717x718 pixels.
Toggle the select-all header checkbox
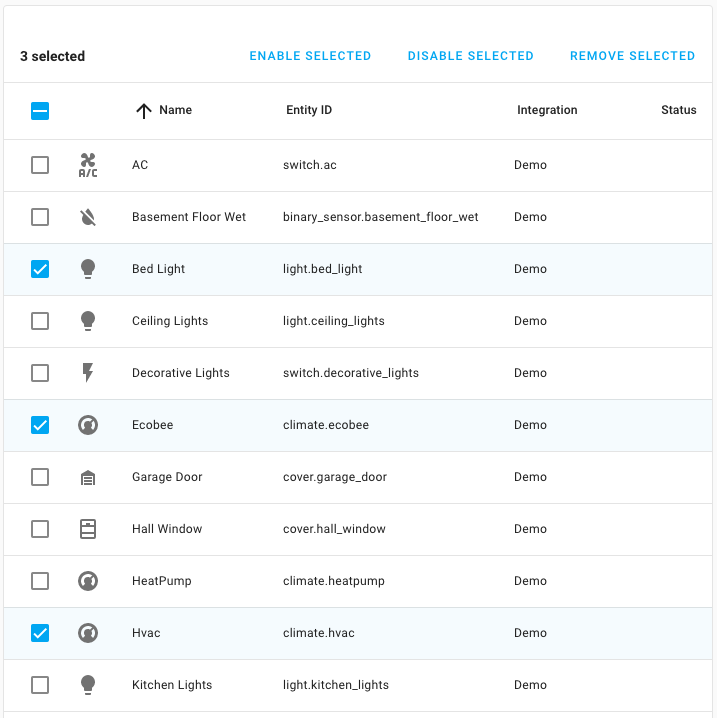pos(40,111)
